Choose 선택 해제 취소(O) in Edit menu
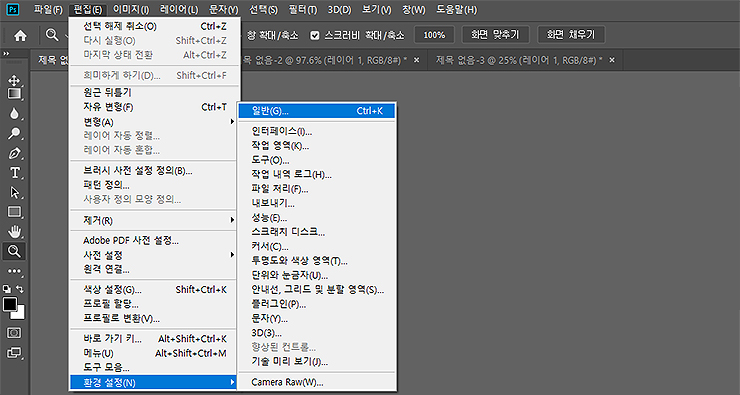 (x=155, y=26)
